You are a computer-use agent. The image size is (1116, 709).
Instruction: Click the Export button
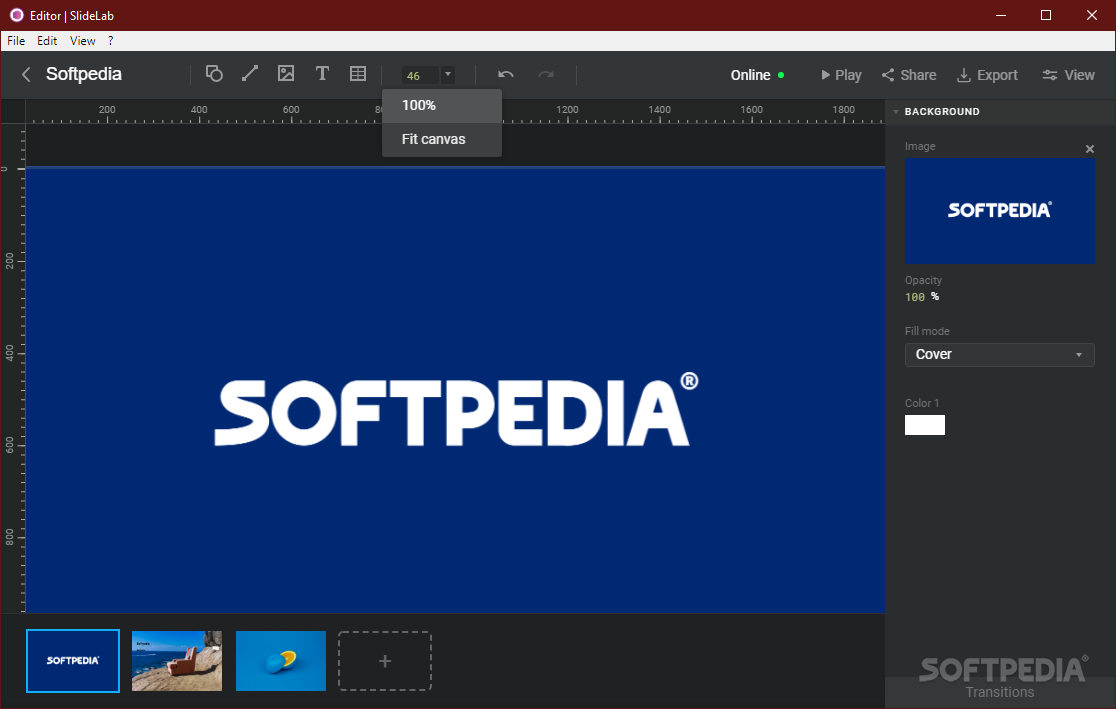[x=987, y=75]
